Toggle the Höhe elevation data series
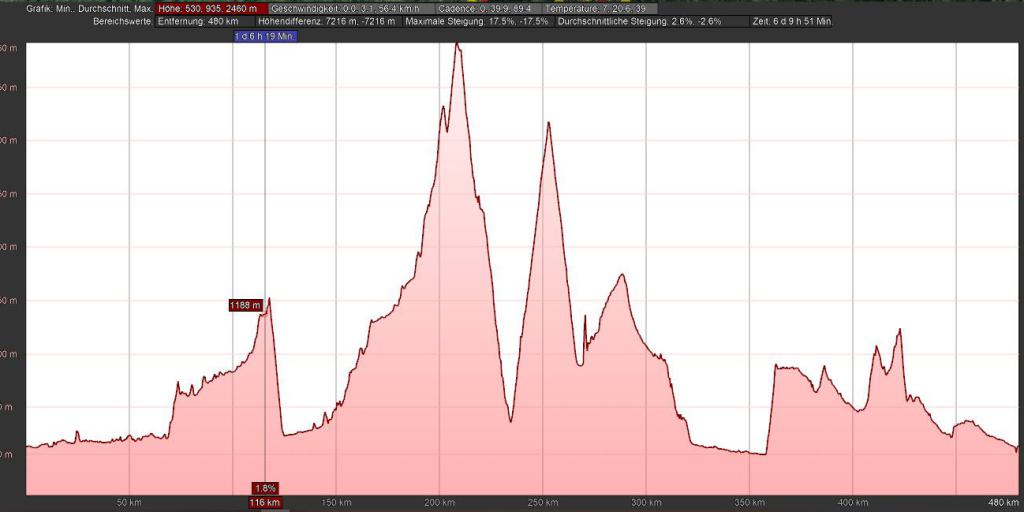1024x512 pixels. click(209, 8)
